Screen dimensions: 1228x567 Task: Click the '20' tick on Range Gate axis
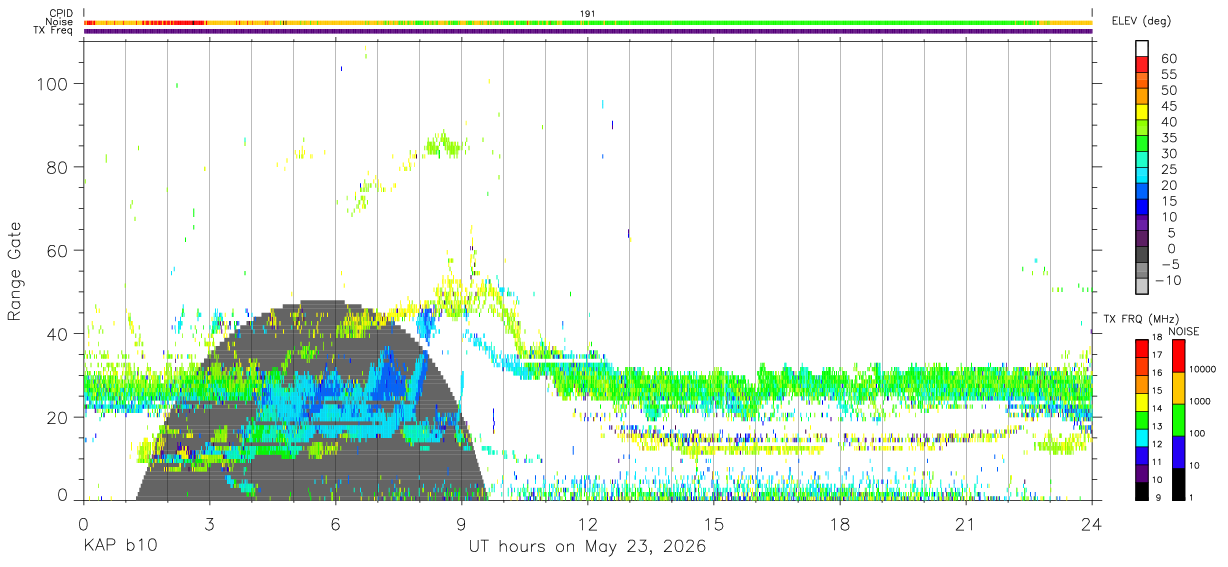pos(60,416)
